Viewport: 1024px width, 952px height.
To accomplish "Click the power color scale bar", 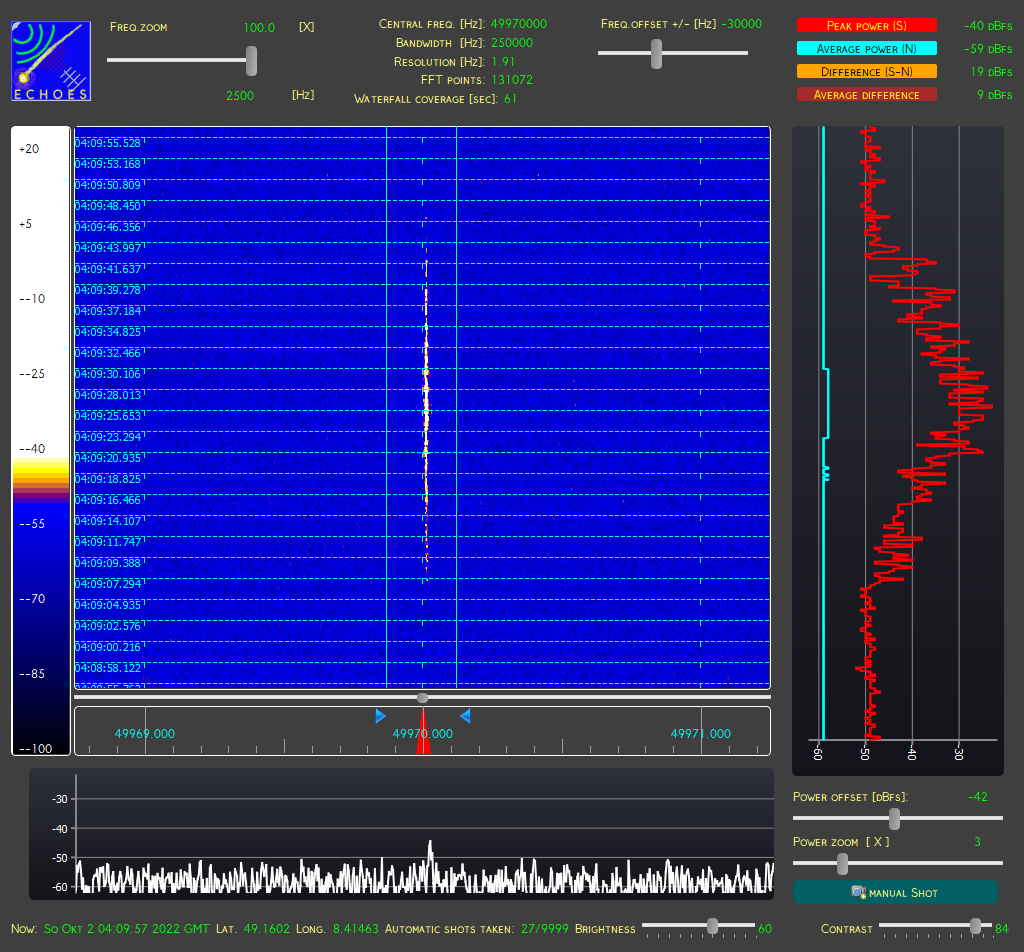I will coord(40,441).
